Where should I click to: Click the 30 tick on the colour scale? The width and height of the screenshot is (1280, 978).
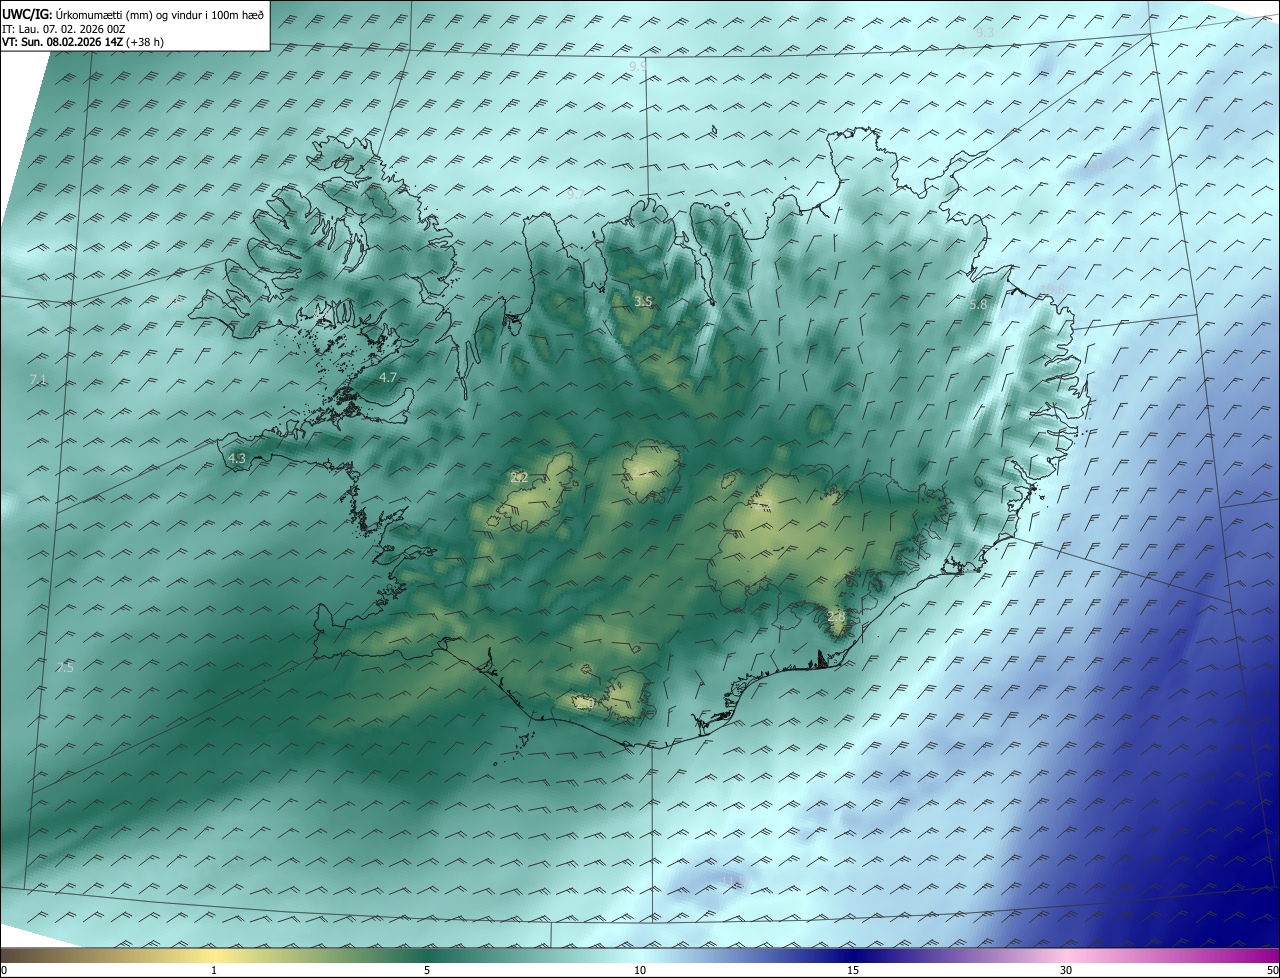point(1066,970)
